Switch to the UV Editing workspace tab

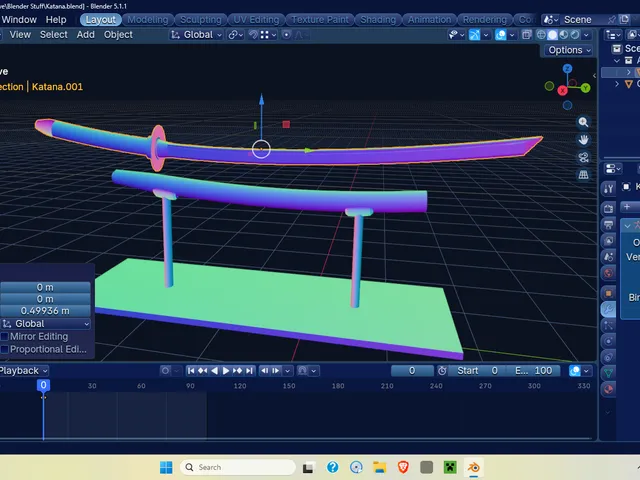256,20
